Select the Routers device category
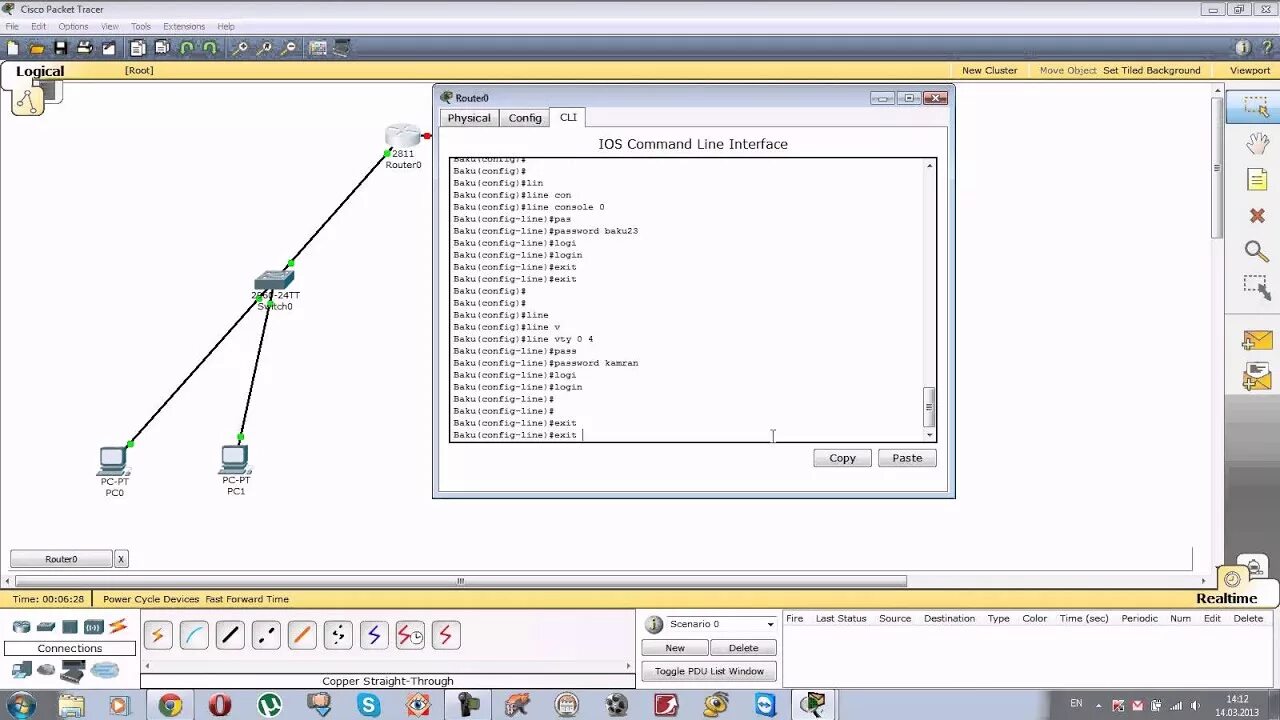 coord(21,627)
